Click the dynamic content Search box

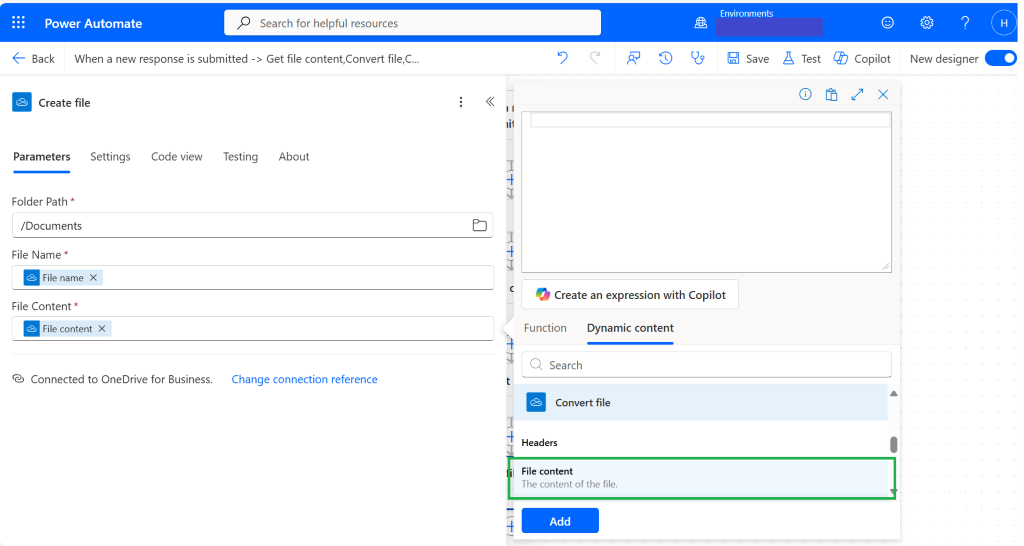[x=706, y=364]
